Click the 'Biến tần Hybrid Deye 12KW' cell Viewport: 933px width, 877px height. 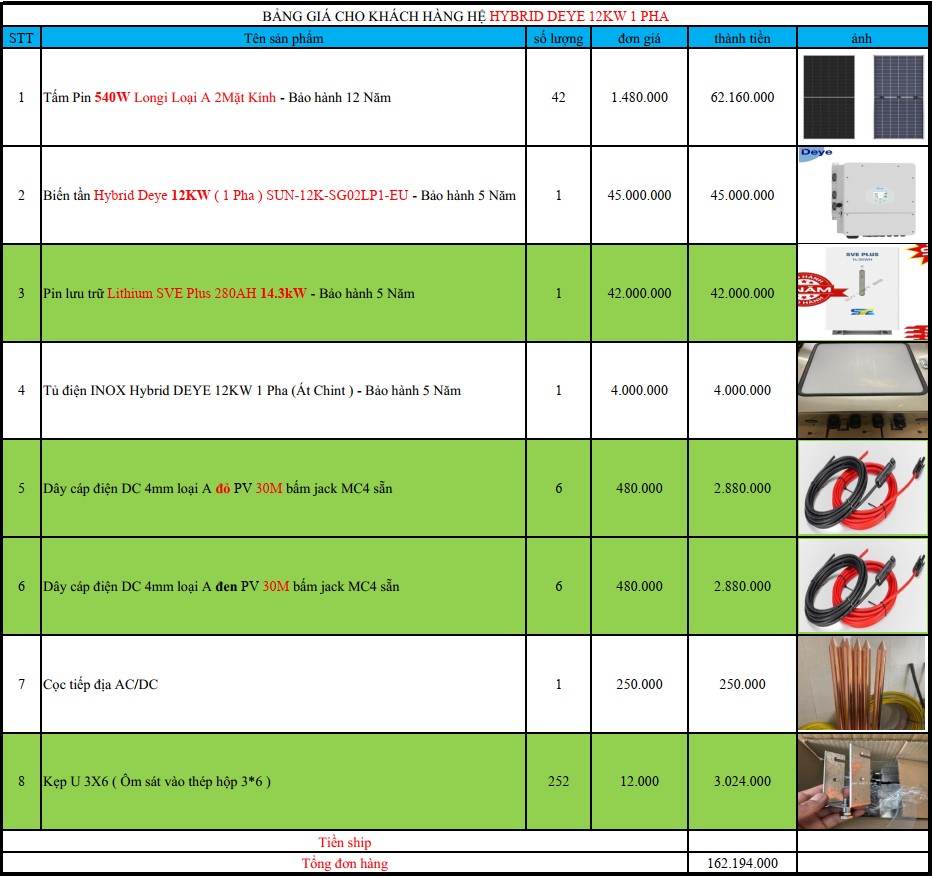(x=284, y=195)
